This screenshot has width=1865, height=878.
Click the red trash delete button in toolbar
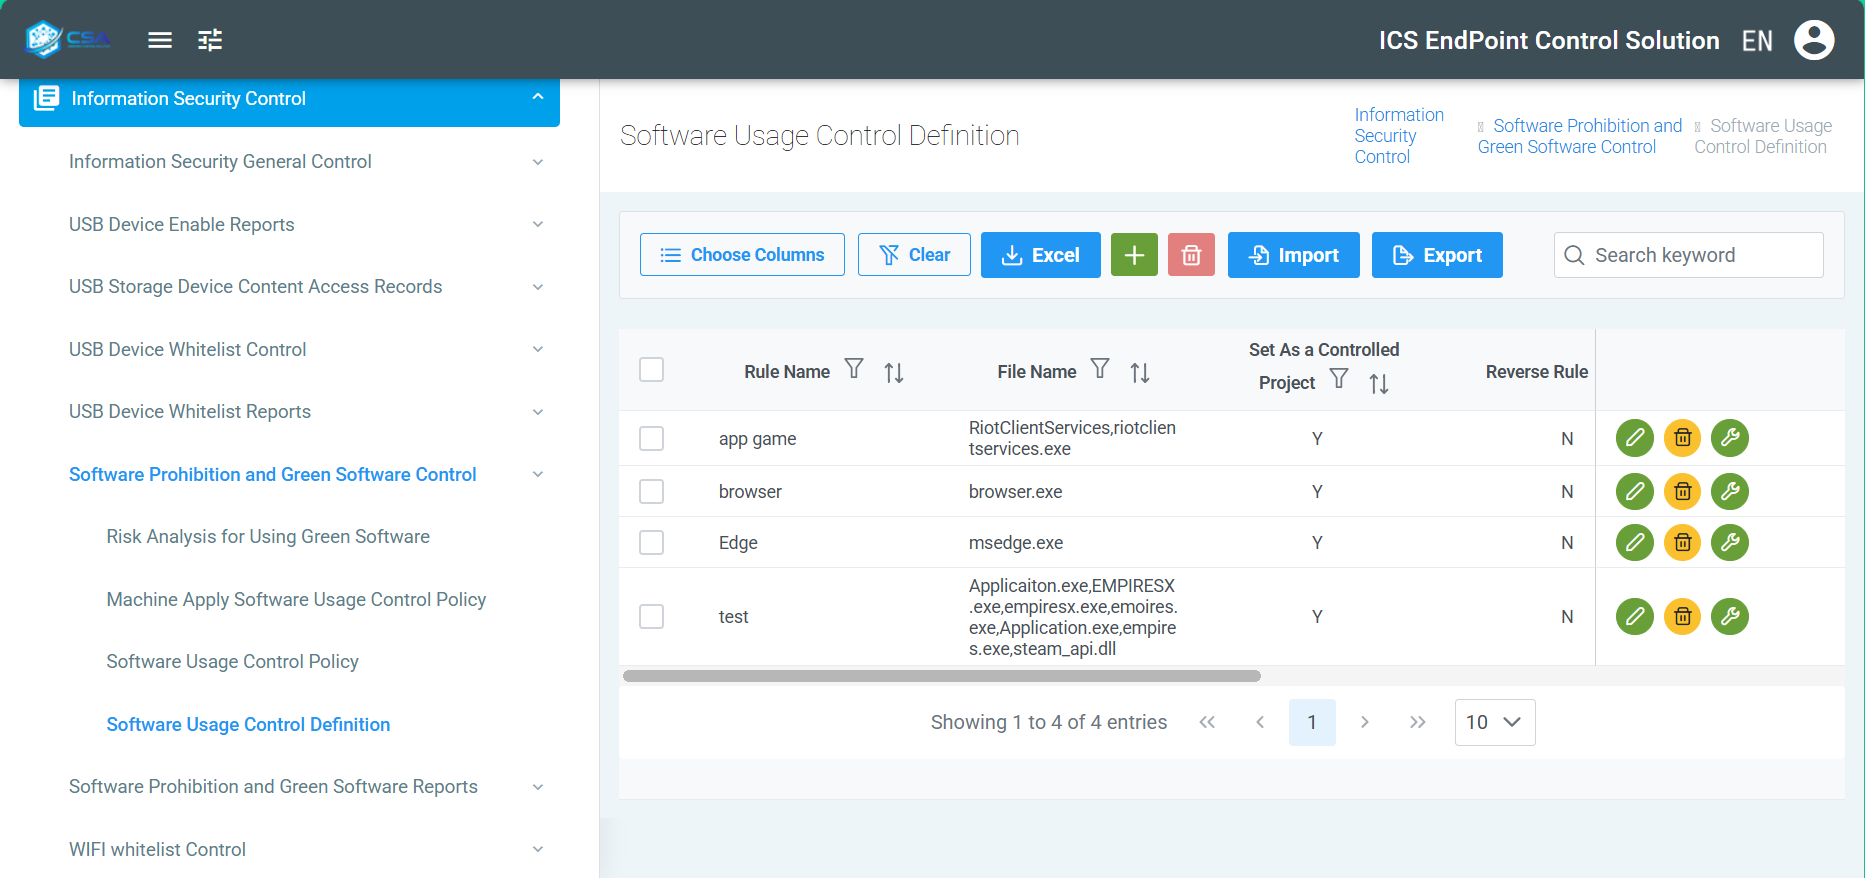pos(1191,255)
